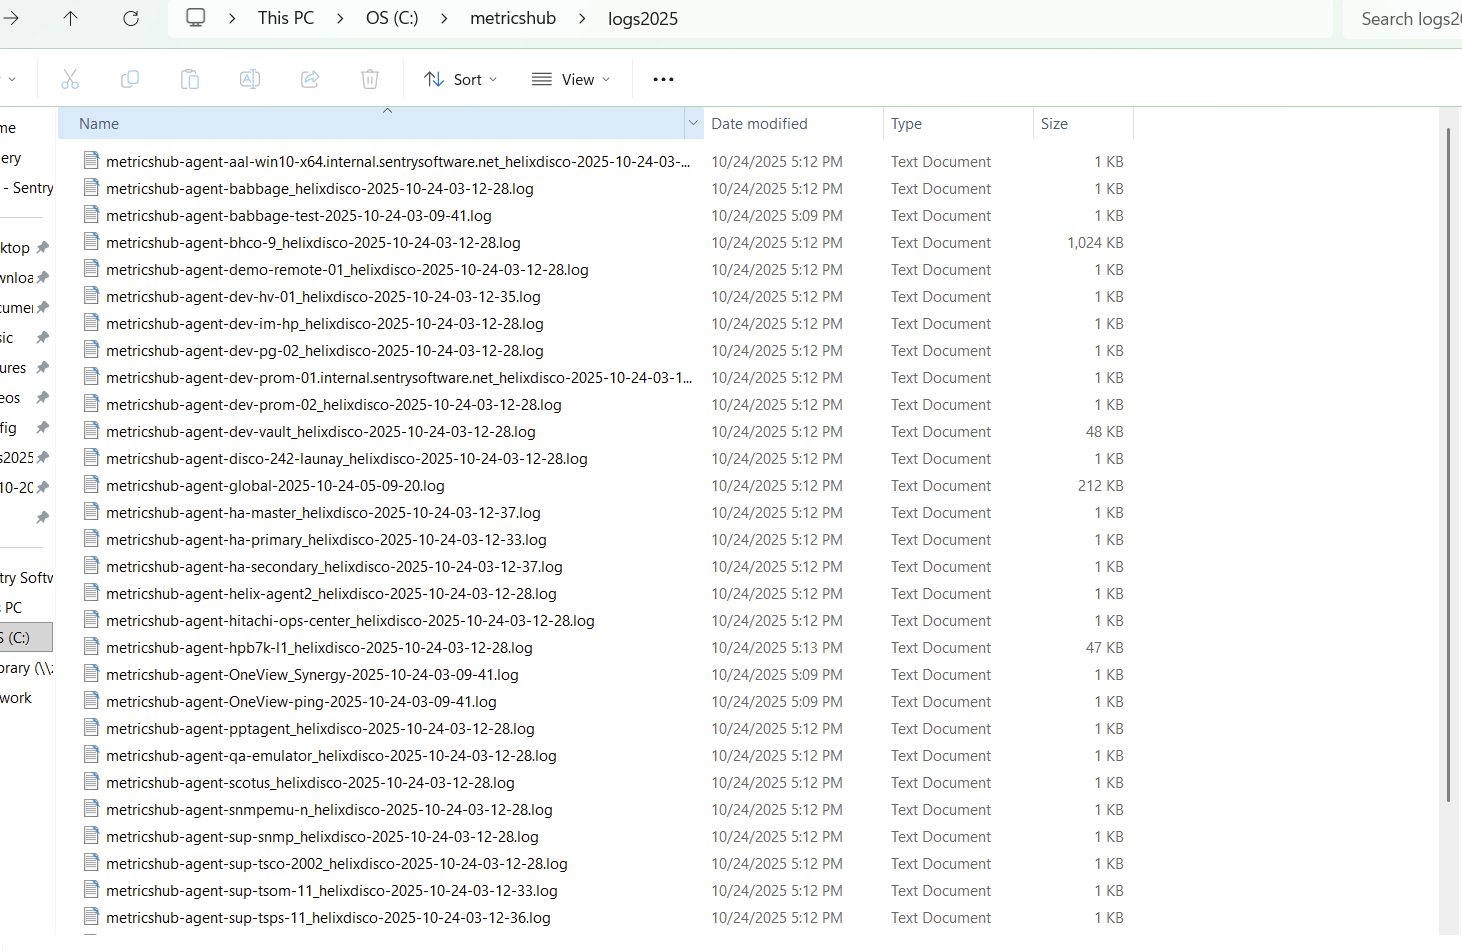This screenshot has width=1462, height=952.
Task: Click the Delete trash icon
Action: click(x=370, y=78)
